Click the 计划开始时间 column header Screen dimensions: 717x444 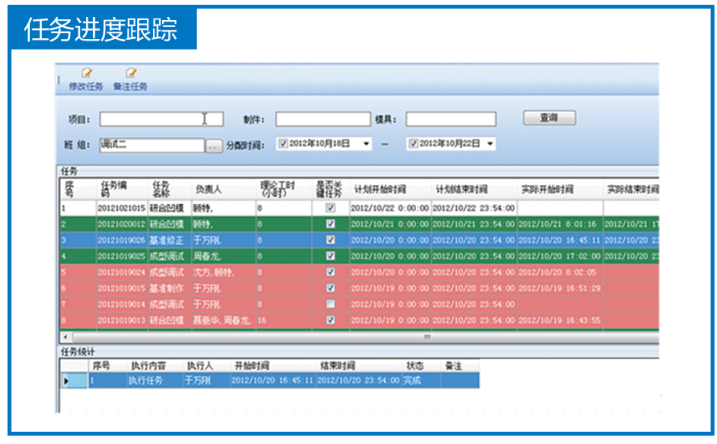click(x=390, y=189)
